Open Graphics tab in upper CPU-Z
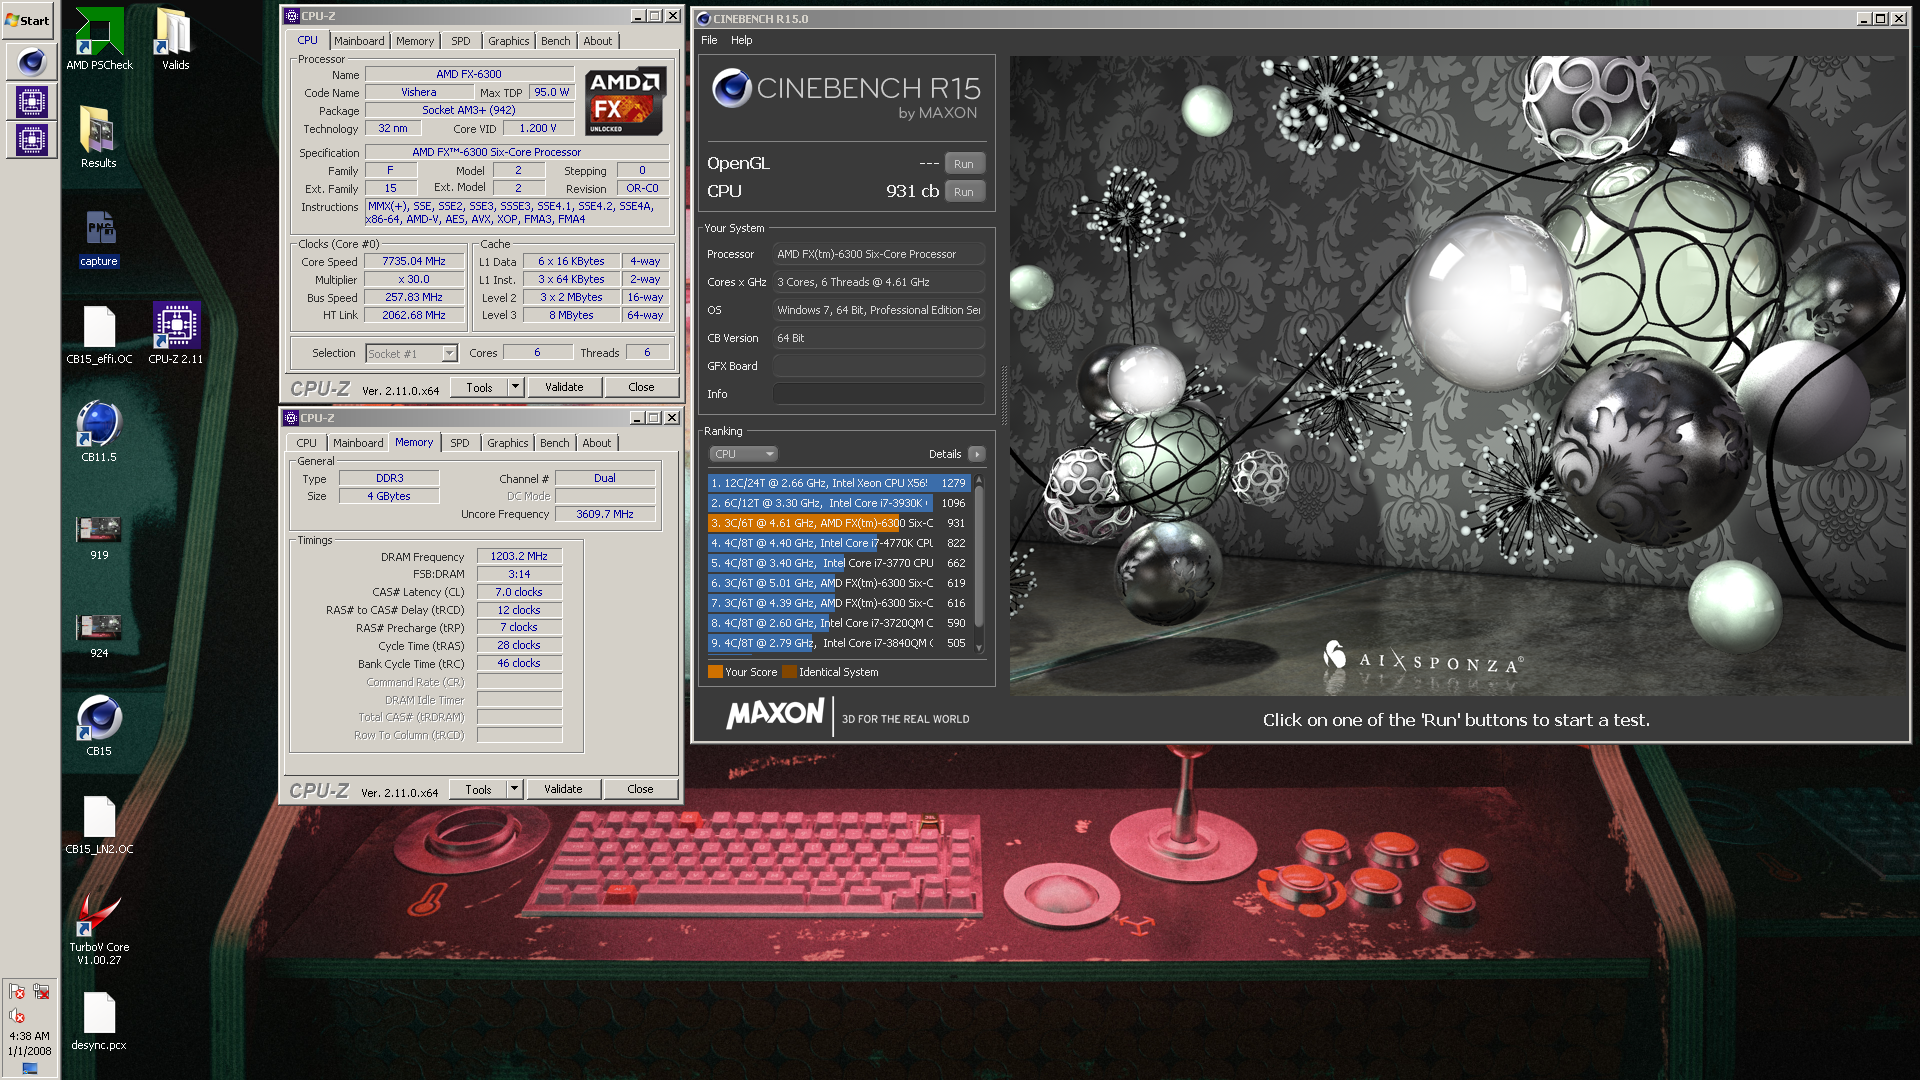Screen dimensions: 1920x1080 [509, 41]
